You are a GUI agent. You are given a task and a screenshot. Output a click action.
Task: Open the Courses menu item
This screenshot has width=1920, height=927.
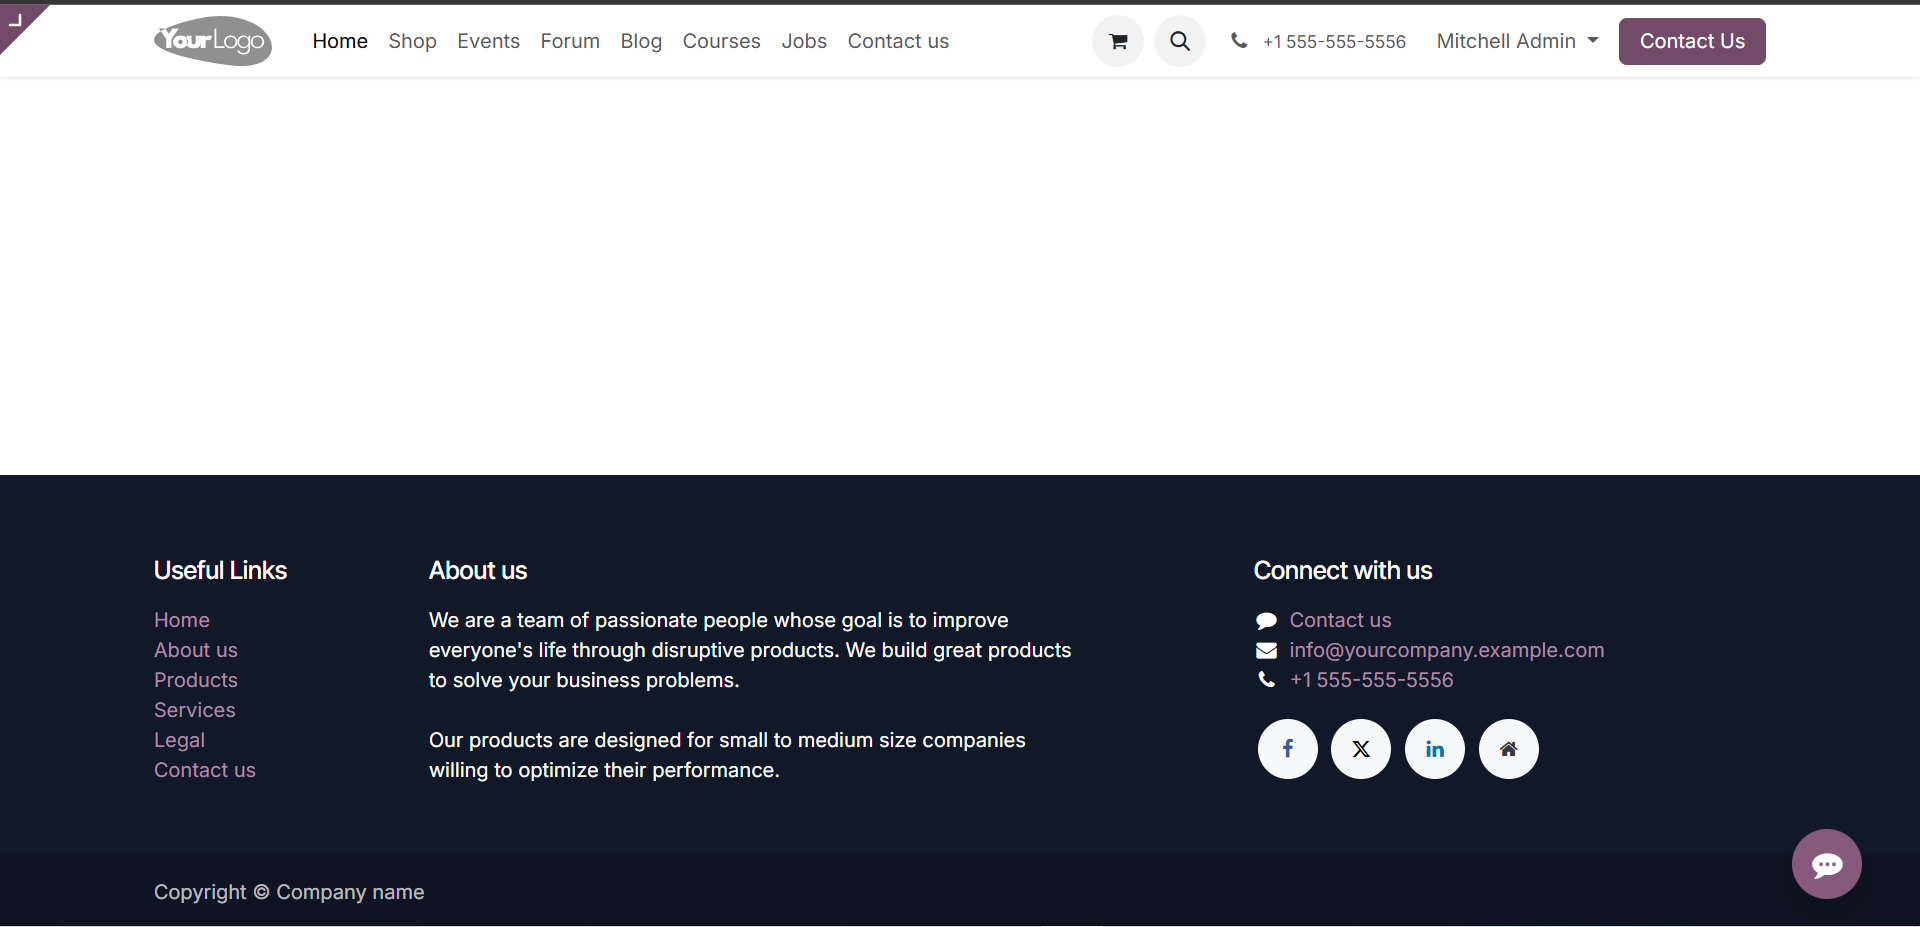tap(721, 41)
